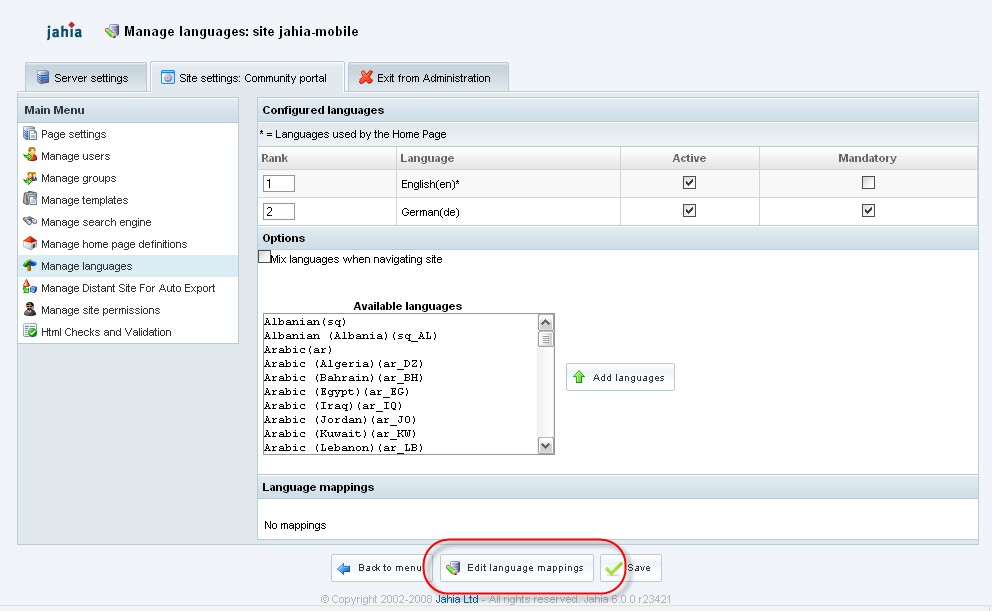992x611 pixels.
Task: Select Arabic (Jordan)(ar_JO) entry
Action: (x=400, y=419)
